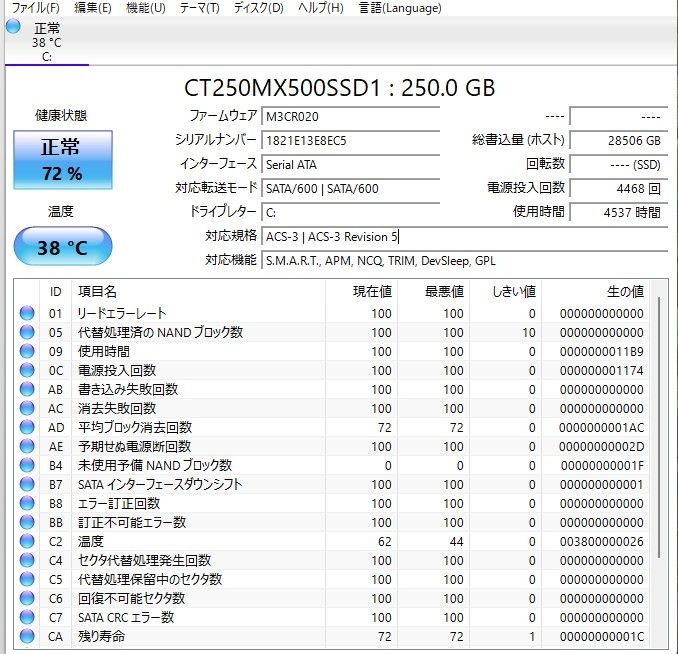Image resolution: width=678 pixels, height=654 pixels.
Task: Click the status orb for row 01 リードエラーレート
Action: [x=27, y=313]
